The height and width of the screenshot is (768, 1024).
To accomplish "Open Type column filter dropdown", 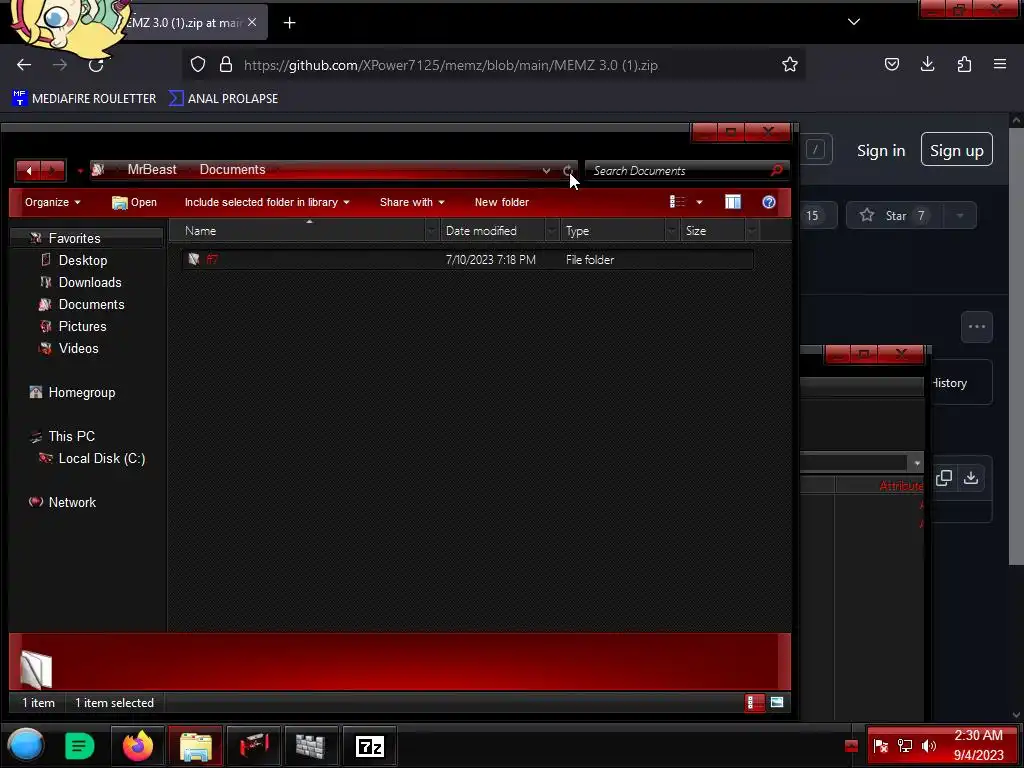I will (672, 231).
